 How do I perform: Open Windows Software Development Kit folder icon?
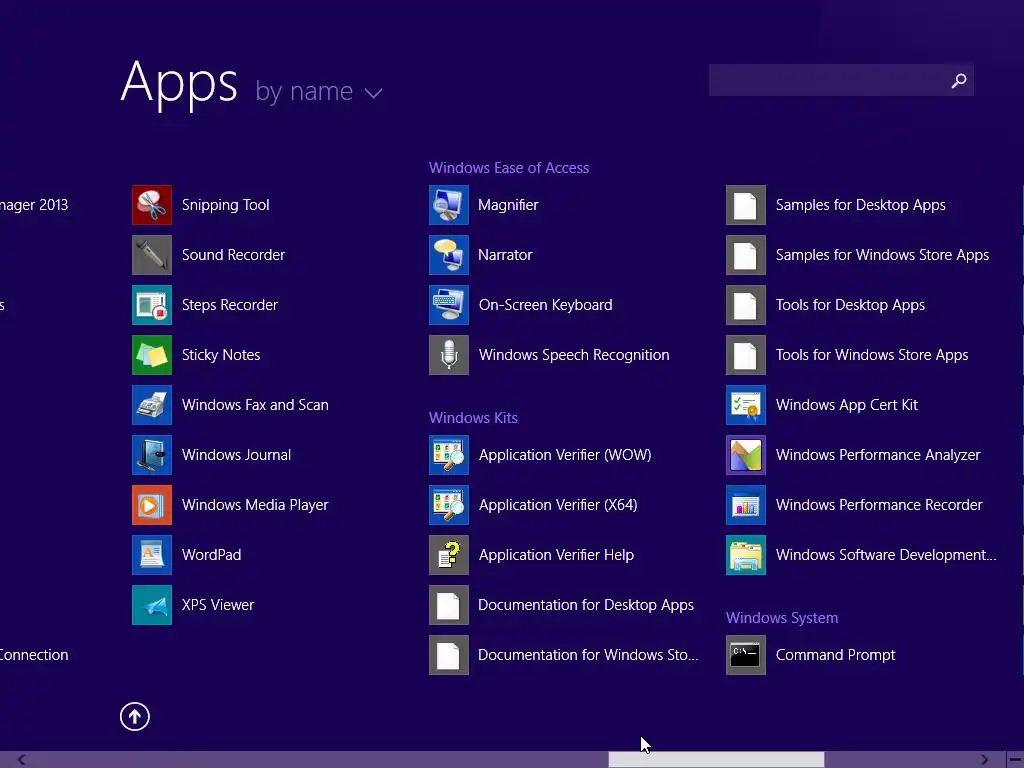746,555
